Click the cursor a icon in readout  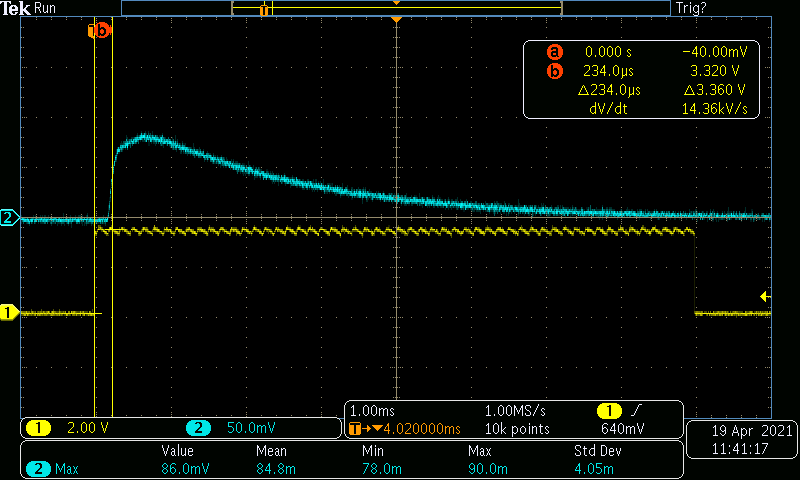click(555, 52)
